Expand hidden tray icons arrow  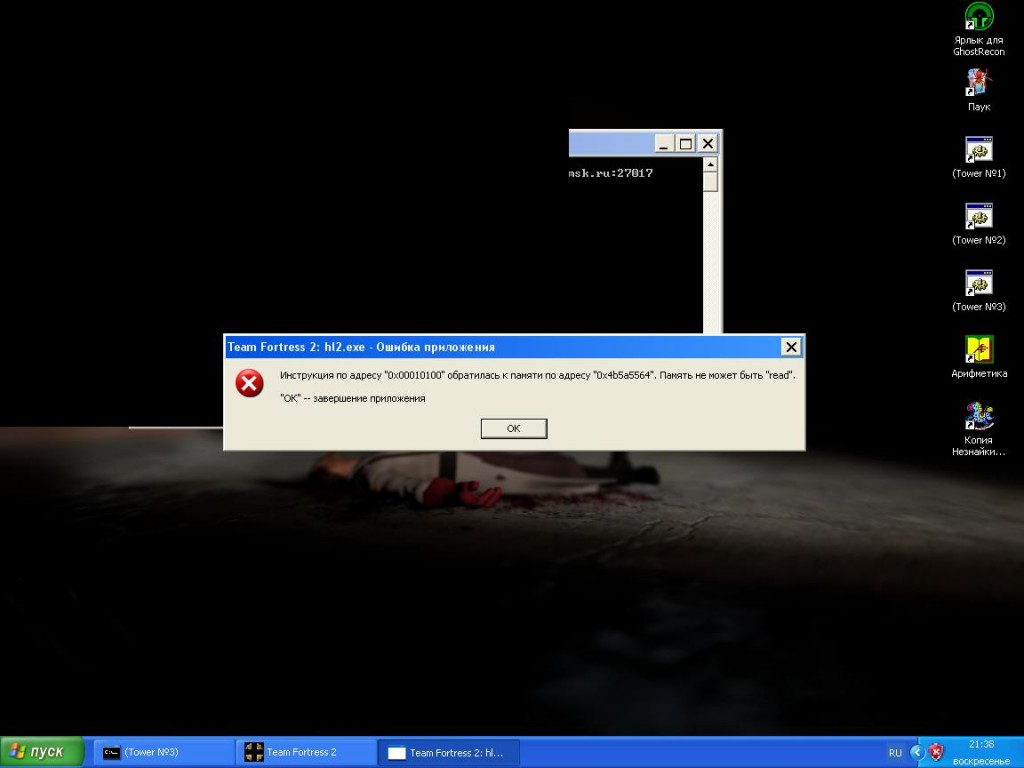[x=916, y=752]
